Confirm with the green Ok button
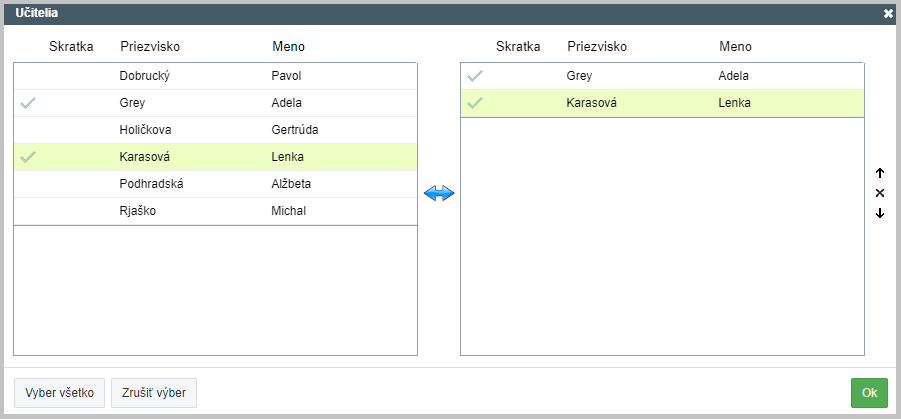 tap(869, 393)
